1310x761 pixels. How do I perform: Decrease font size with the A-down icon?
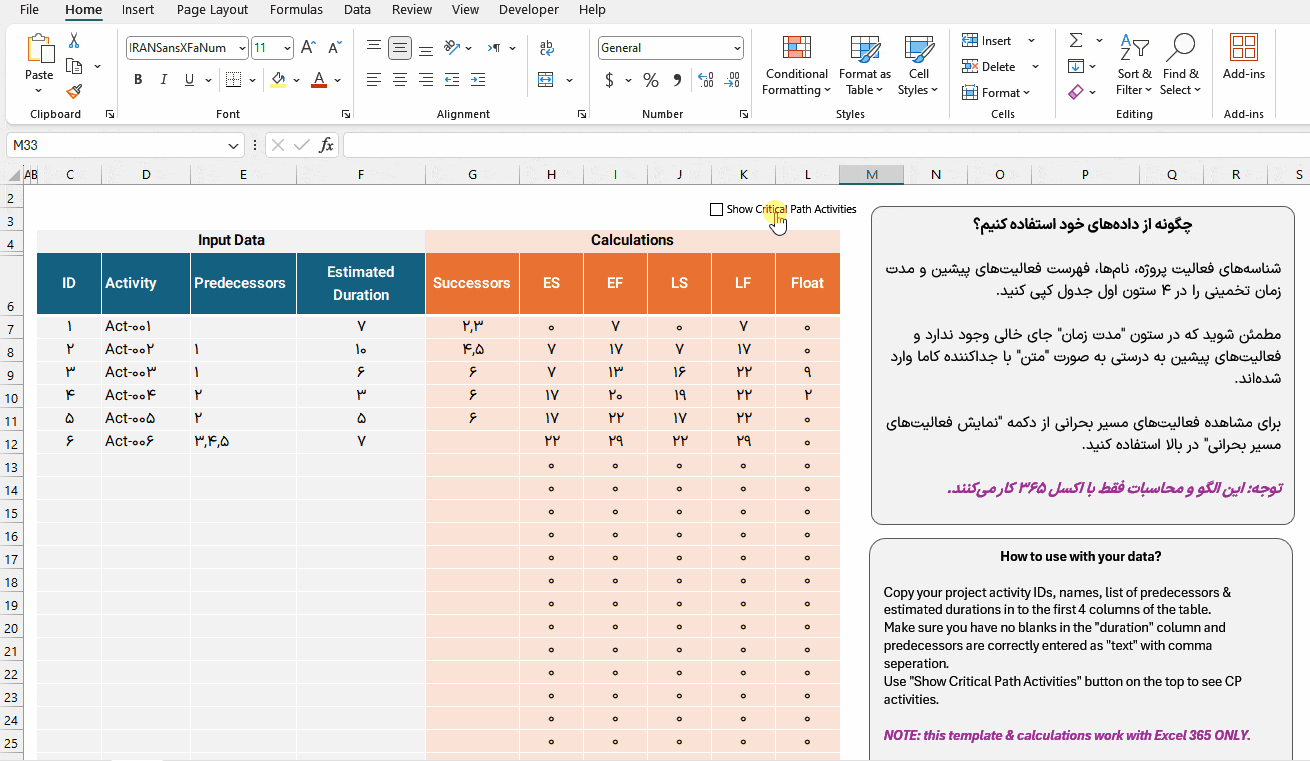[x=335, y=47]
